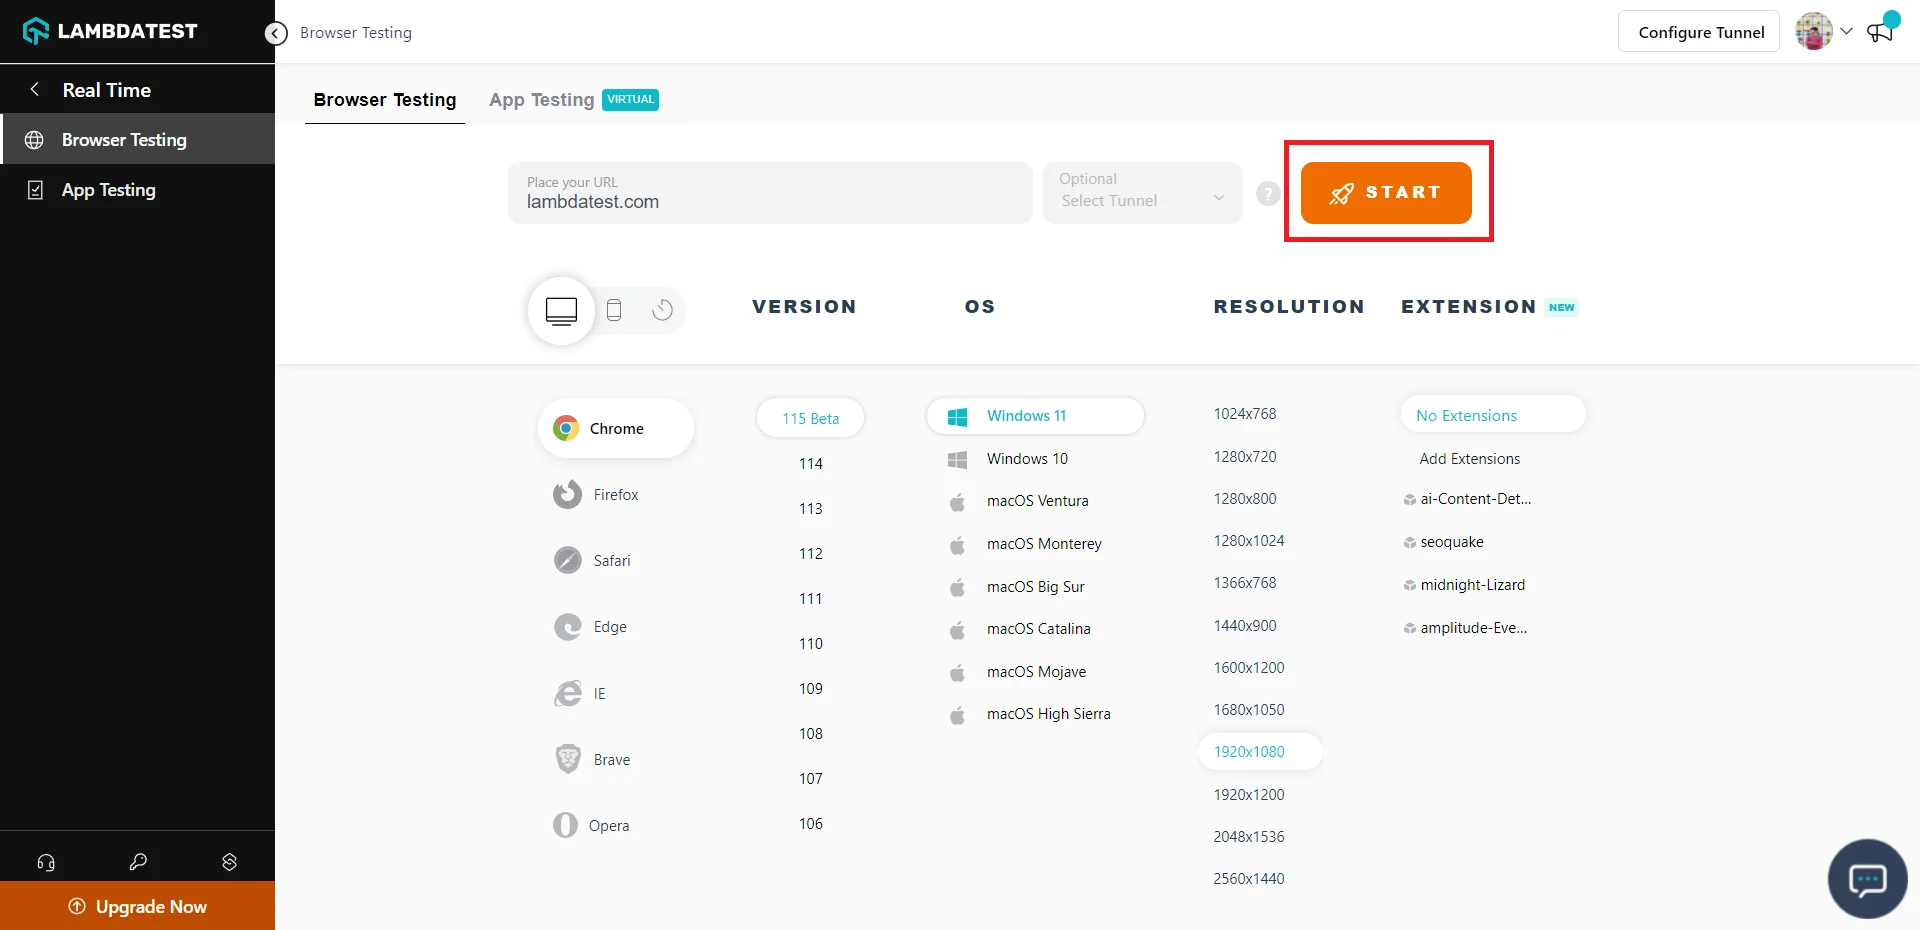Click the integrations icon in sidebar footer

[x=229, y=861]
